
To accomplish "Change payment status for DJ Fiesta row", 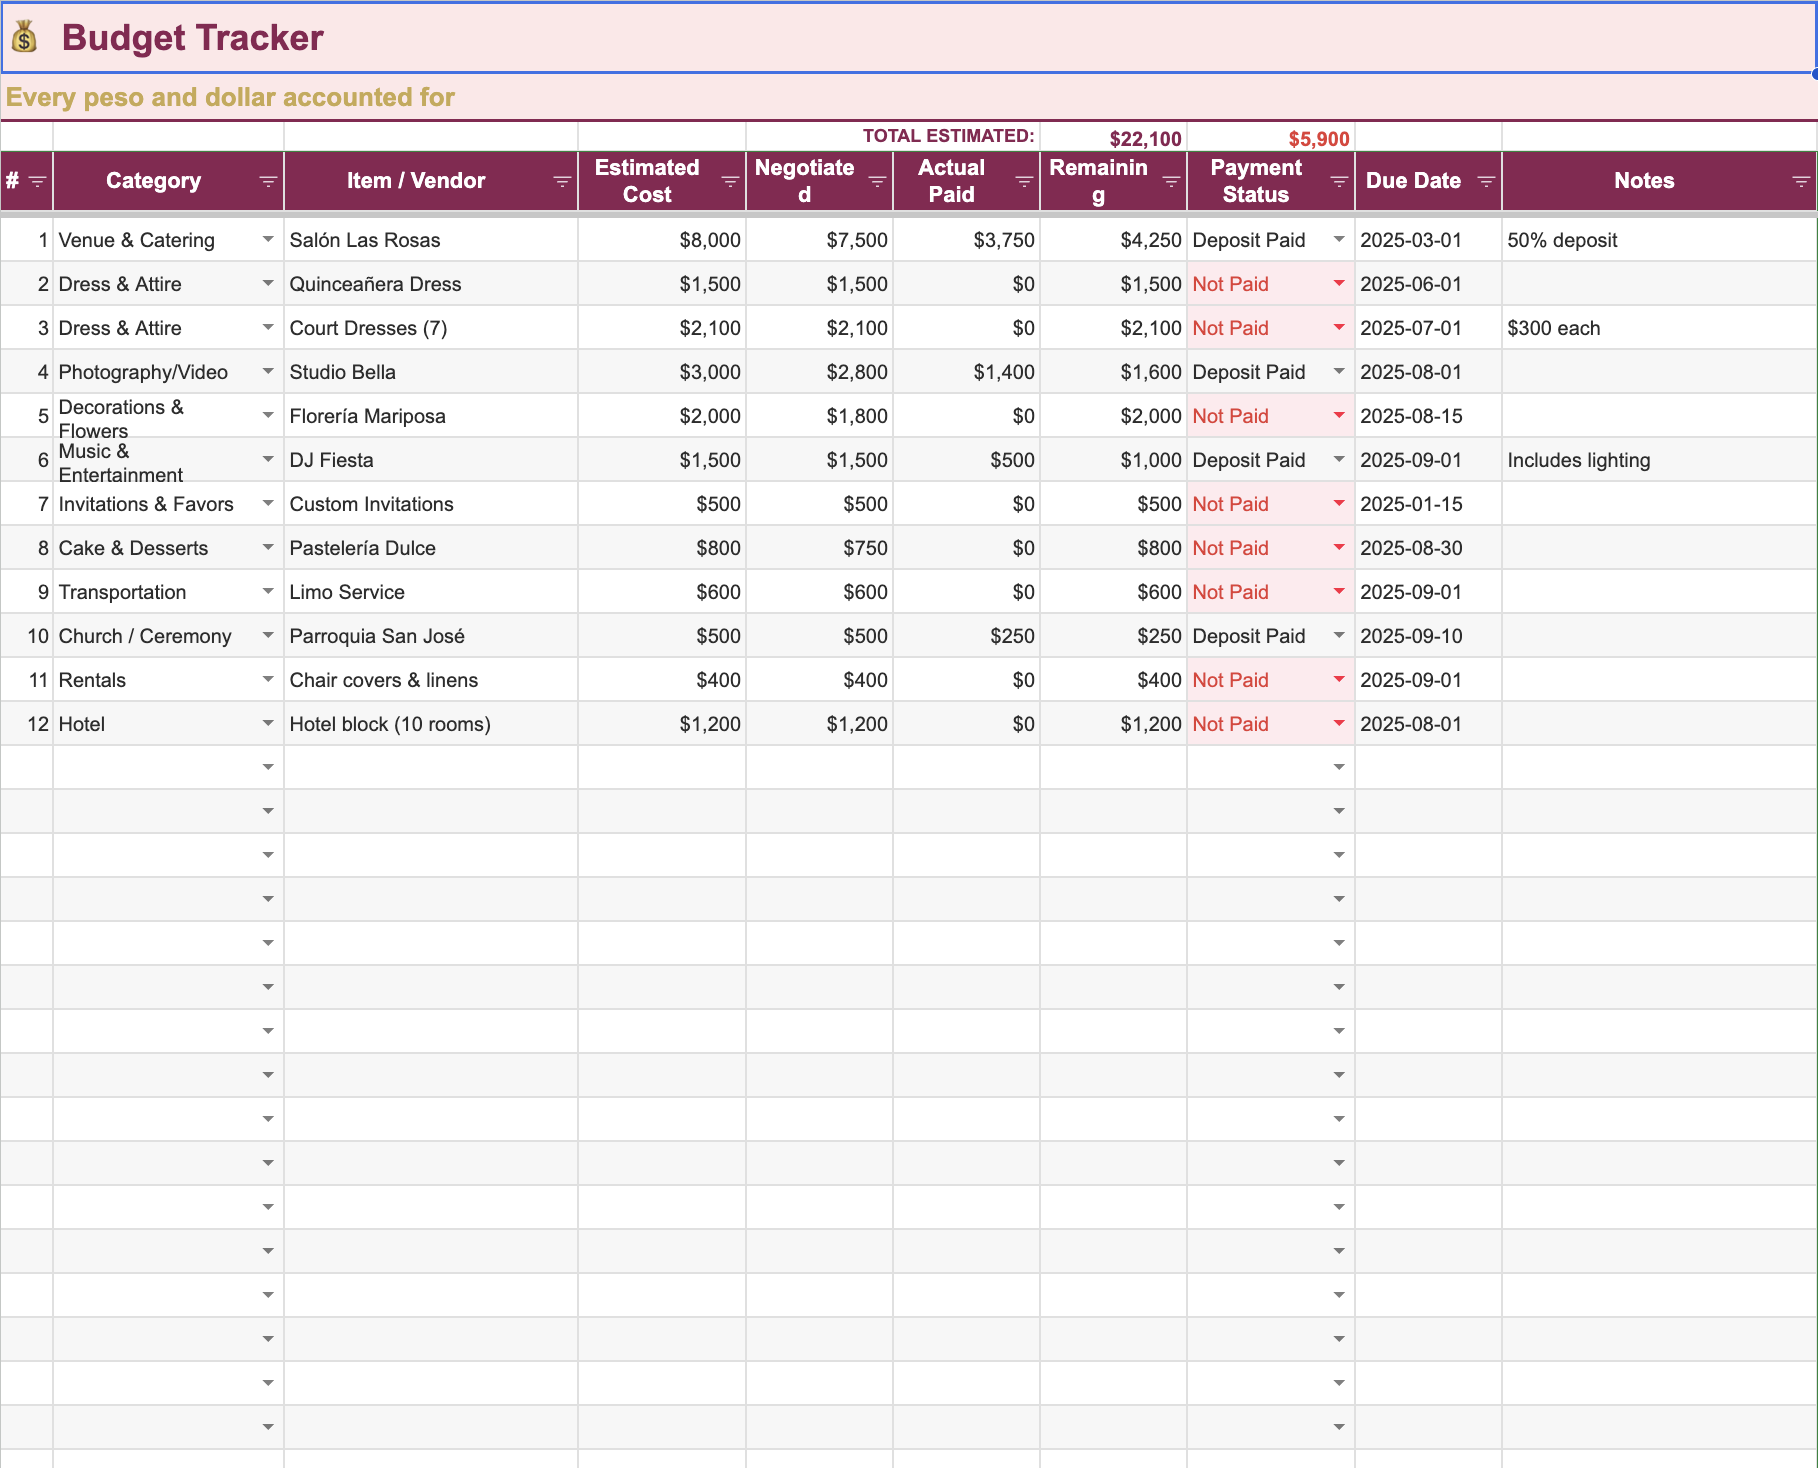I will pos(1338,459).
